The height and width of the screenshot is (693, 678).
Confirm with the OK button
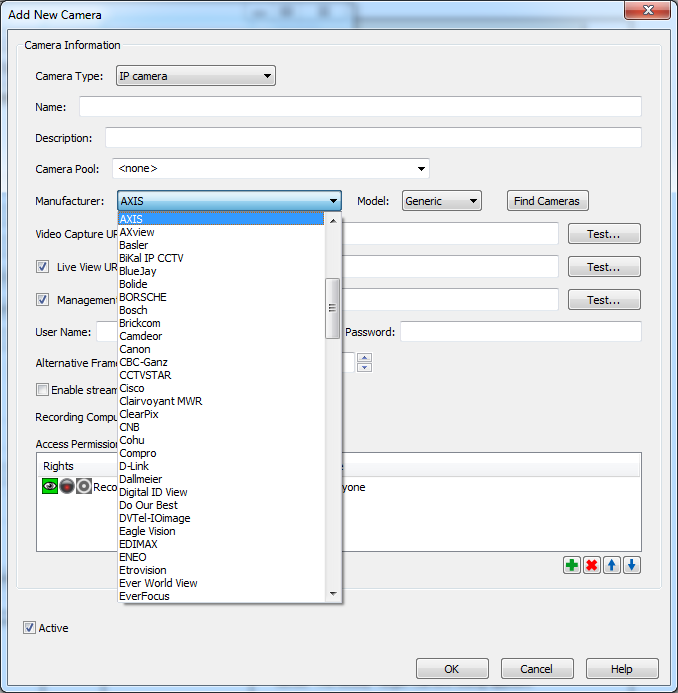coord(452,668)
